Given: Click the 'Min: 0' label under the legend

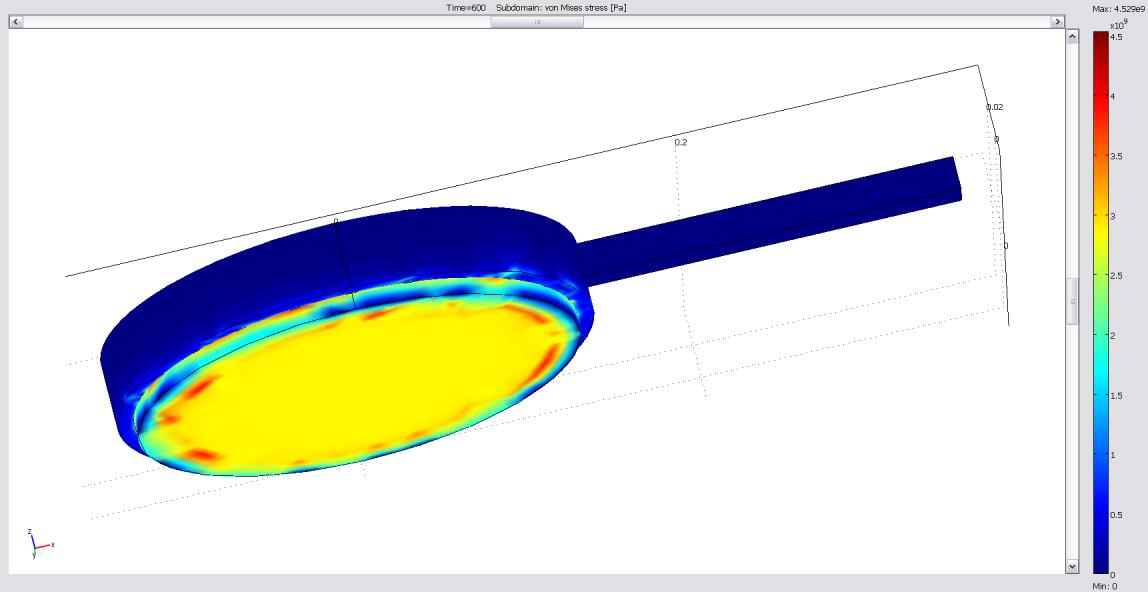Looking at the screenshot, I should tap(1105, 585).
